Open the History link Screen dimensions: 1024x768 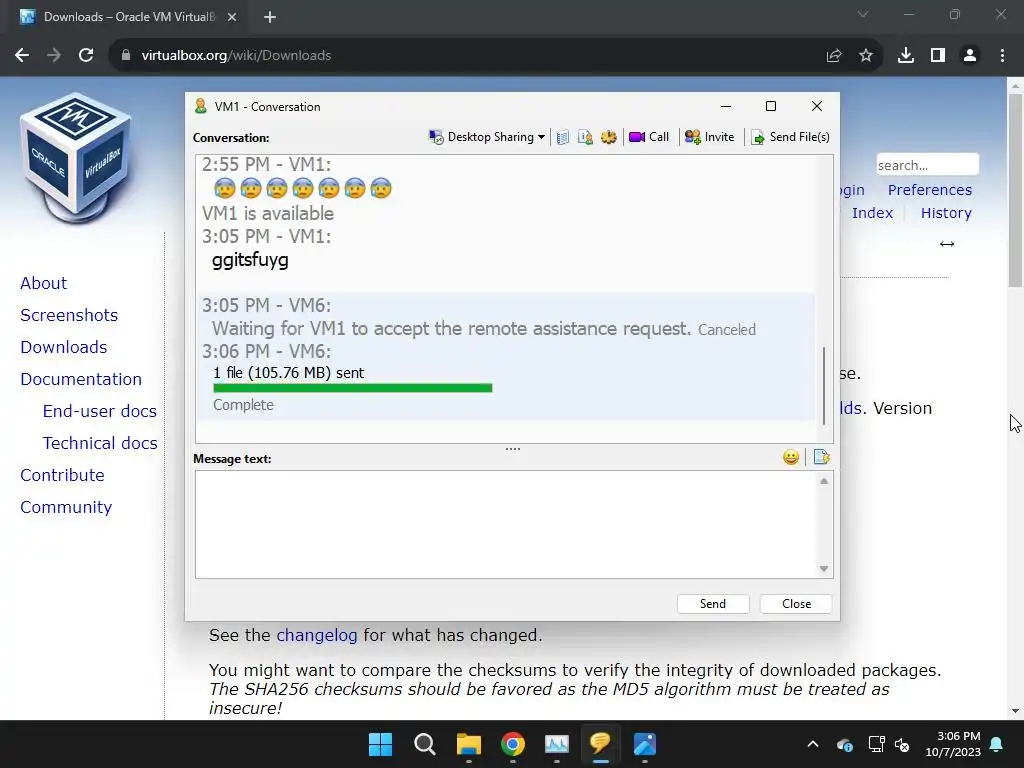[946, 213]
